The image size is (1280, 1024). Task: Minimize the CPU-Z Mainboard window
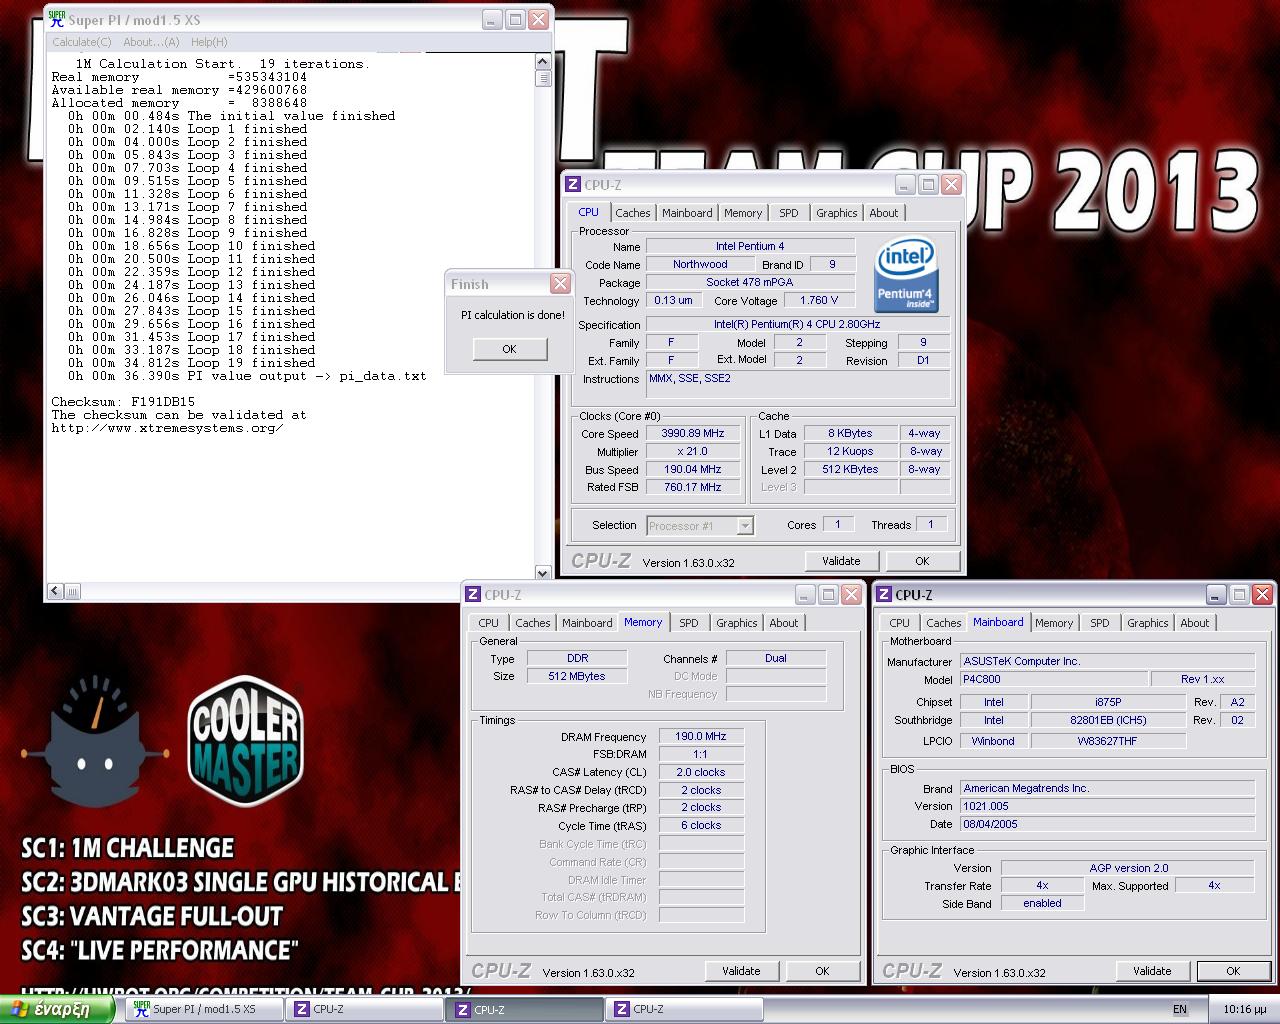pos(1216,594)
